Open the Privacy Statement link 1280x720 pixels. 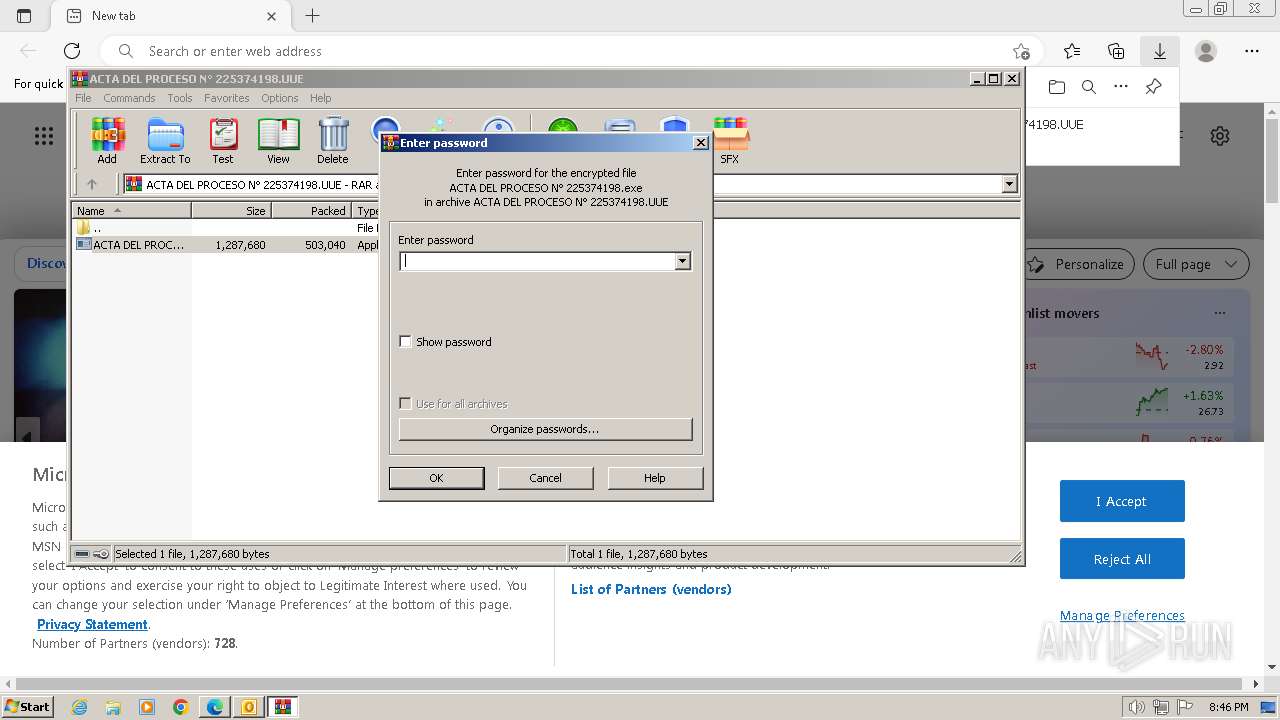click(x=92, y=624)
